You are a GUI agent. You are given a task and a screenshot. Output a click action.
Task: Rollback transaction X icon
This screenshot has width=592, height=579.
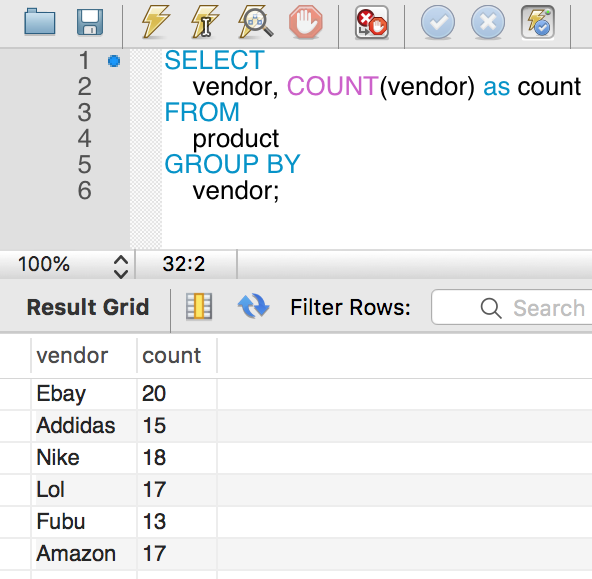(x=488, y=22)
